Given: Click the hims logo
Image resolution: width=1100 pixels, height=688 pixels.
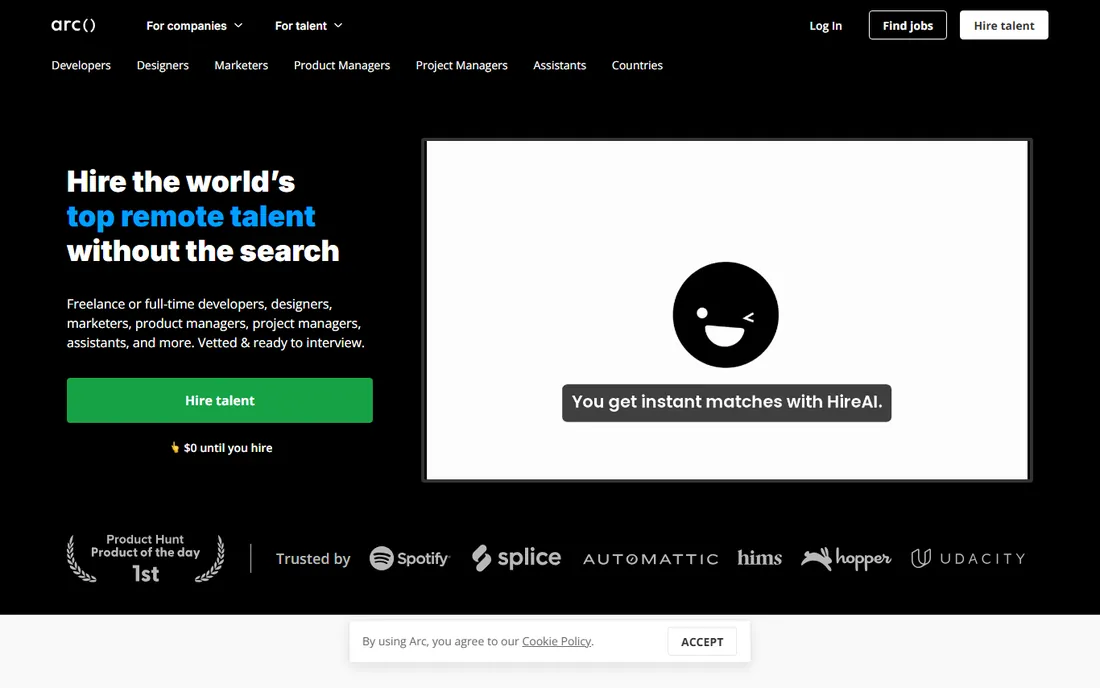Looking at the screenshot, I should pyautogui.click(x=759, y=558).
